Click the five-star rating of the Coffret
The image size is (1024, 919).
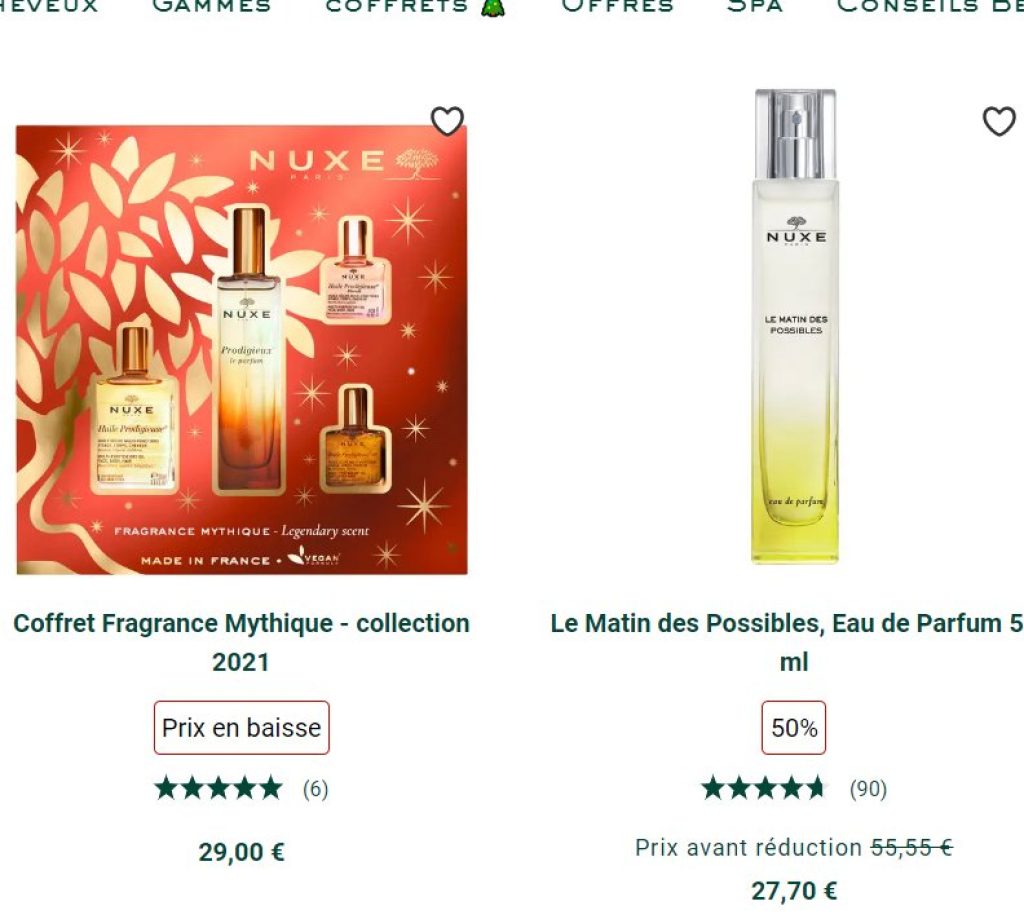click(x=219, y=788)
